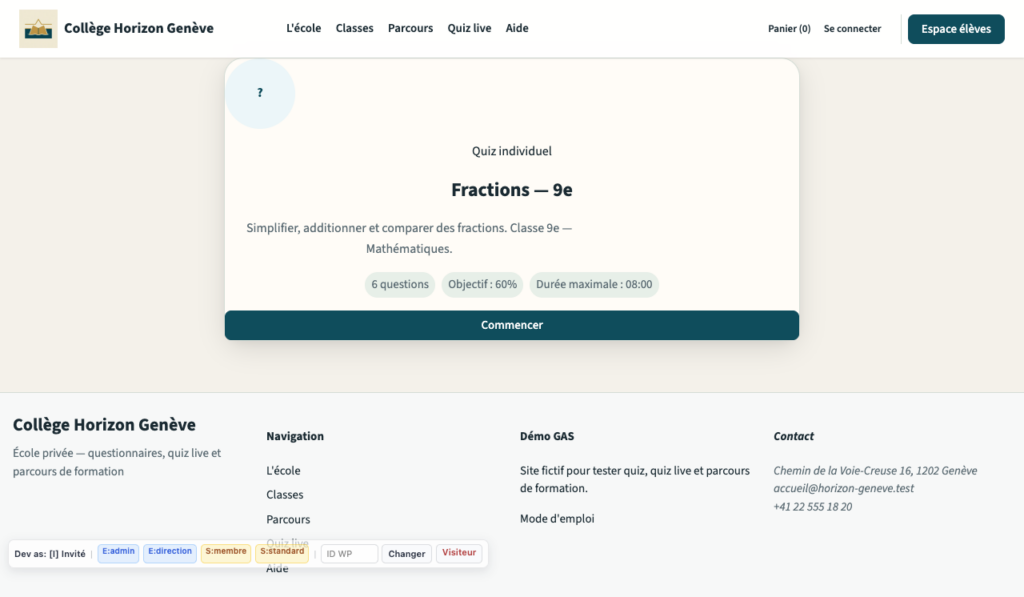Switch dev role to E:direction
This screenshot has height=597, width=1024.
(170, 553)
